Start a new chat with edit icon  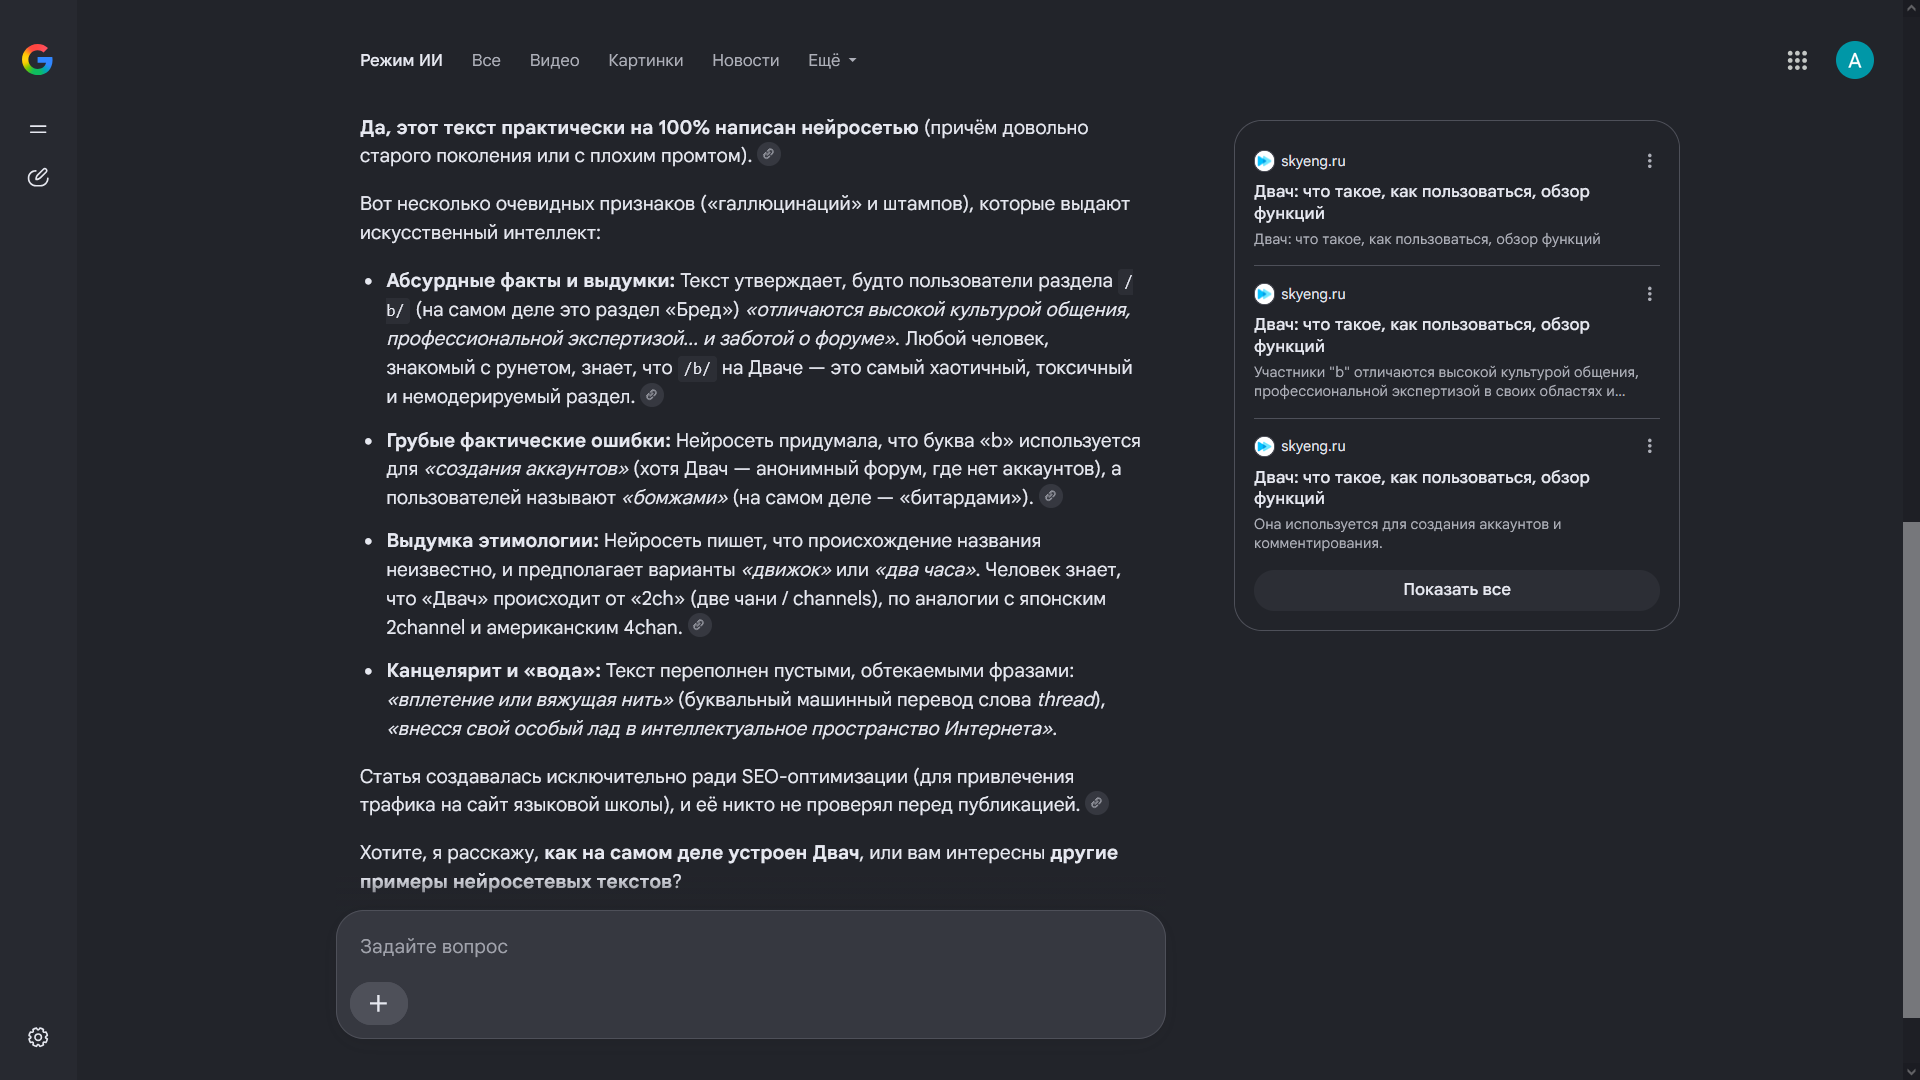click(38, 178)
